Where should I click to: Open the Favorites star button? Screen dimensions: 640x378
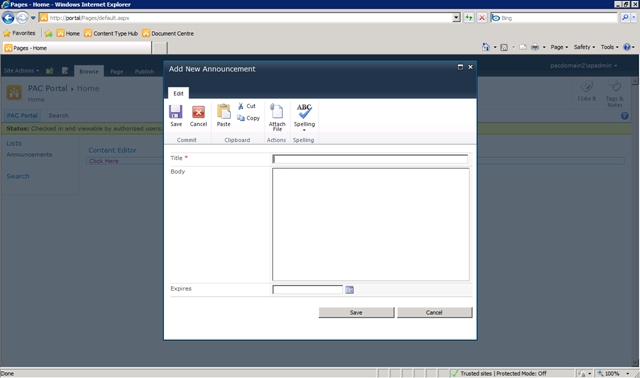tap(19, 33)
